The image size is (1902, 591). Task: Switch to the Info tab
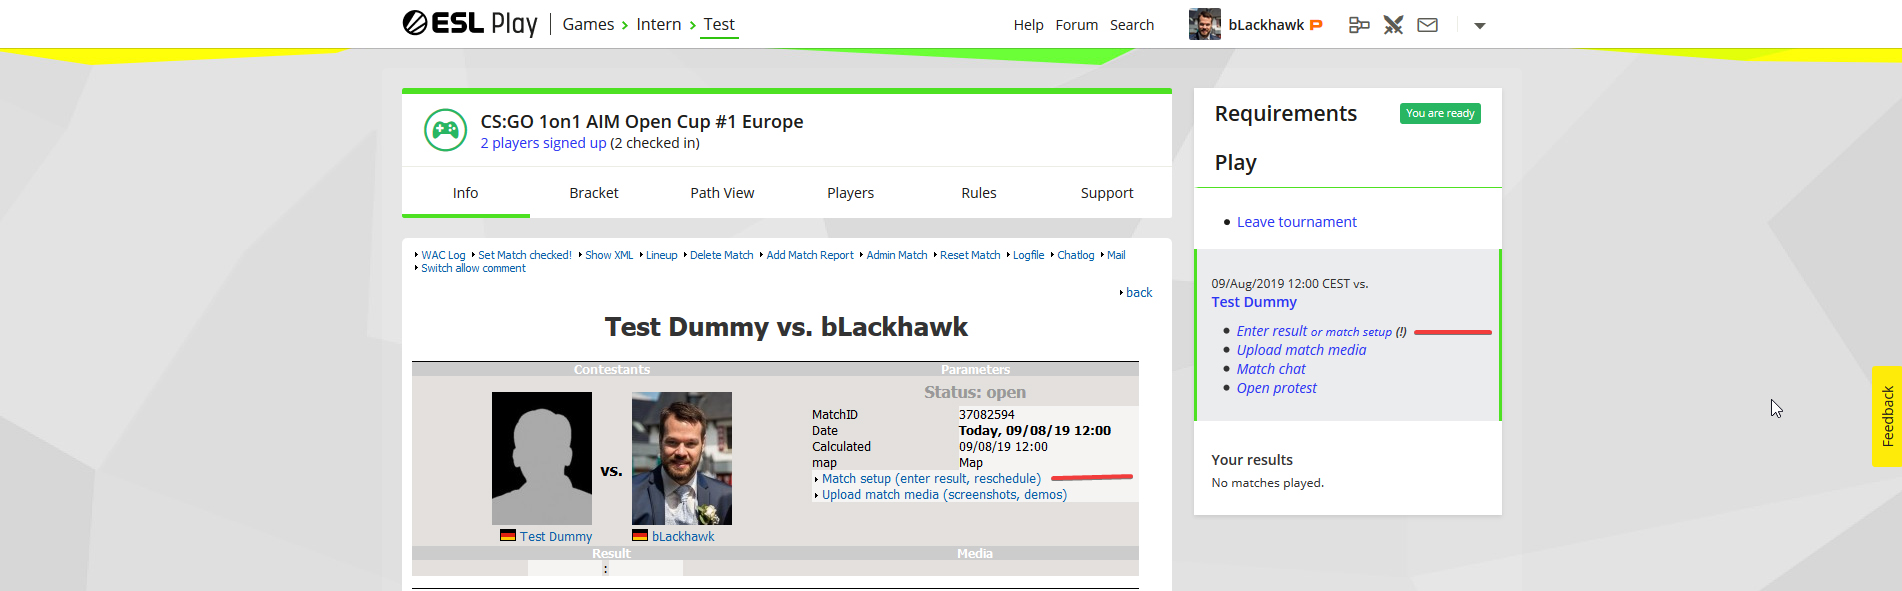click(x=465, y=193)
